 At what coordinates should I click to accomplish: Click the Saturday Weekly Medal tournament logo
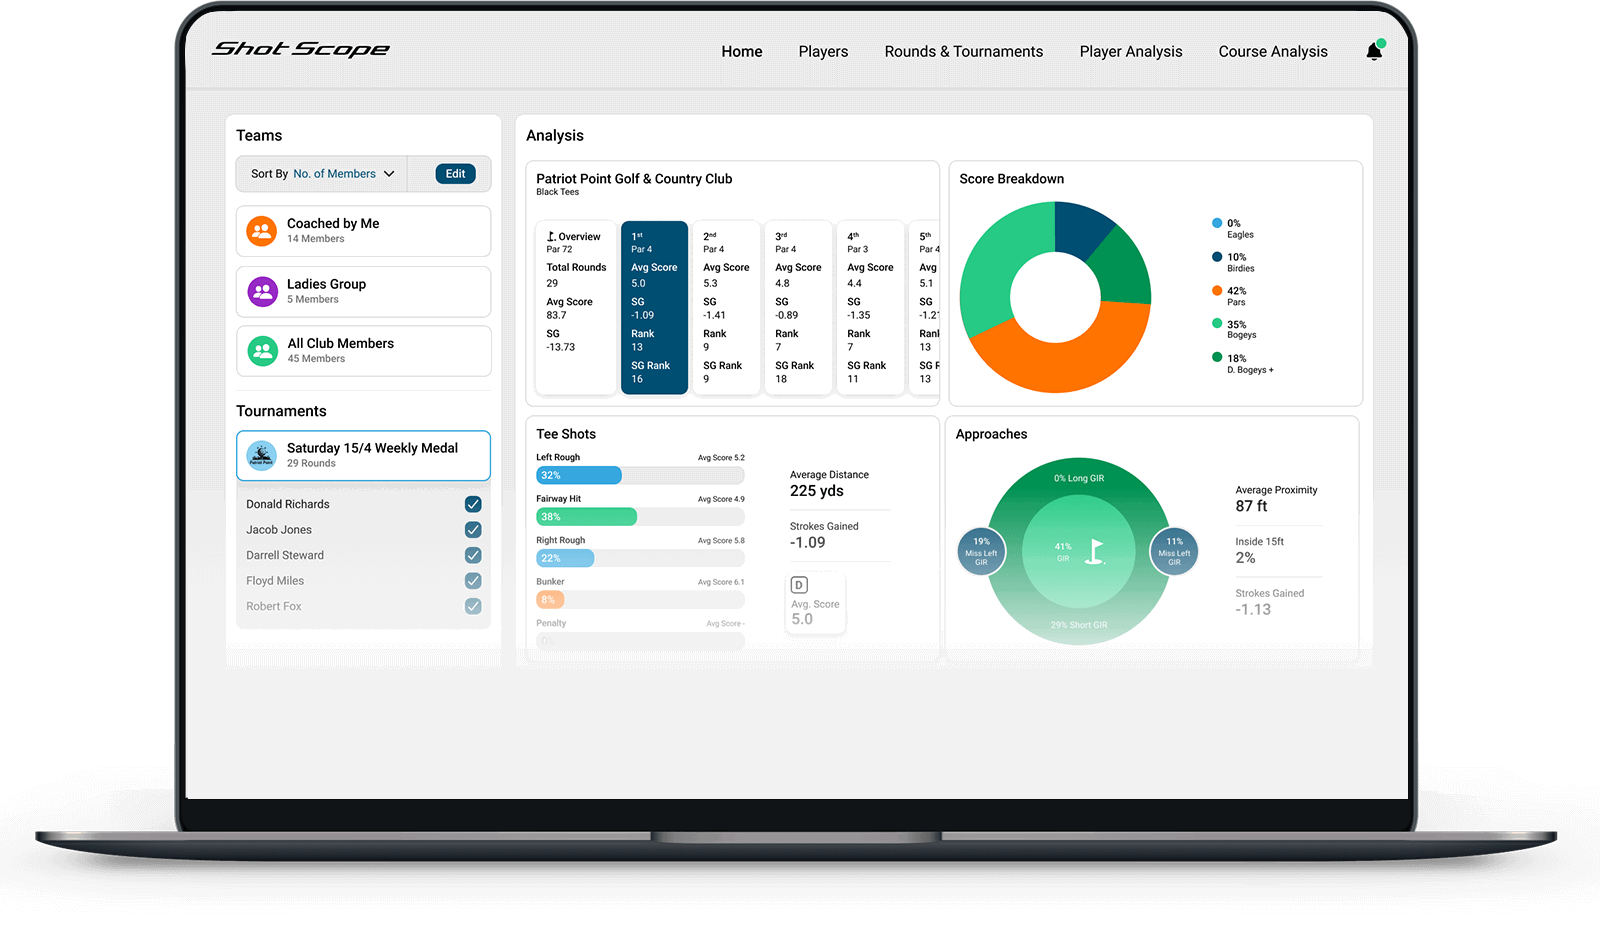pyautogui.click(x=261, y=455)
